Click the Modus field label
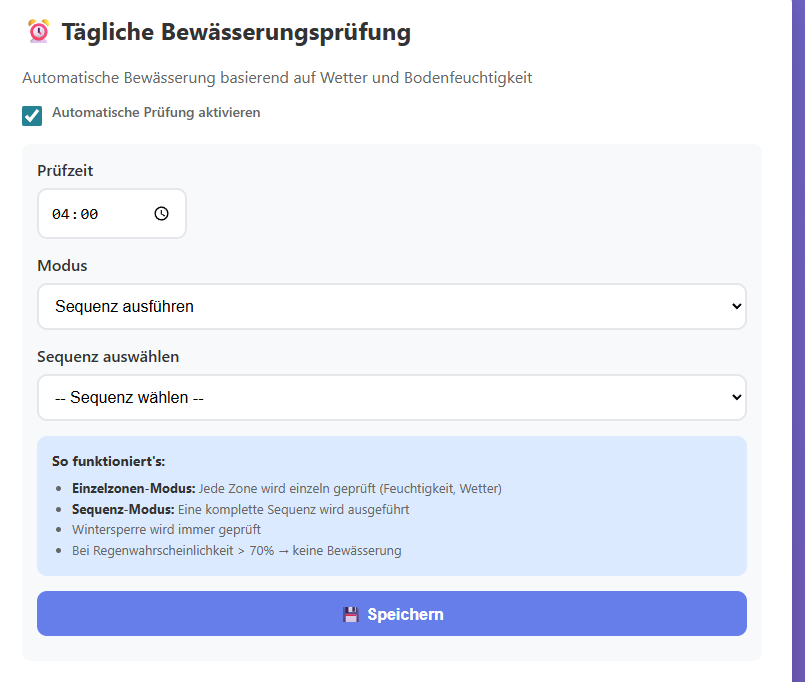 point(62,266)
